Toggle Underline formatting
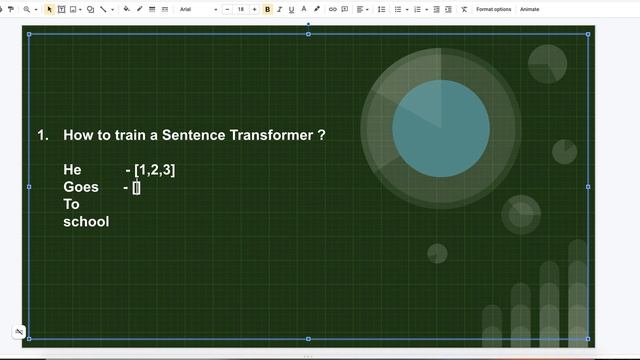 [x=291, y=9]
